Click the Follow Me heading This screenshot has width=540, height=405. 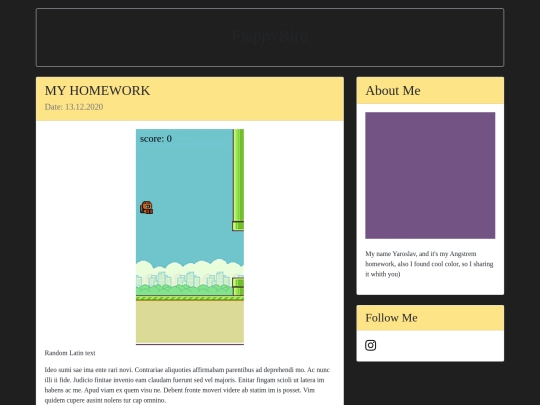pos(391,318)
